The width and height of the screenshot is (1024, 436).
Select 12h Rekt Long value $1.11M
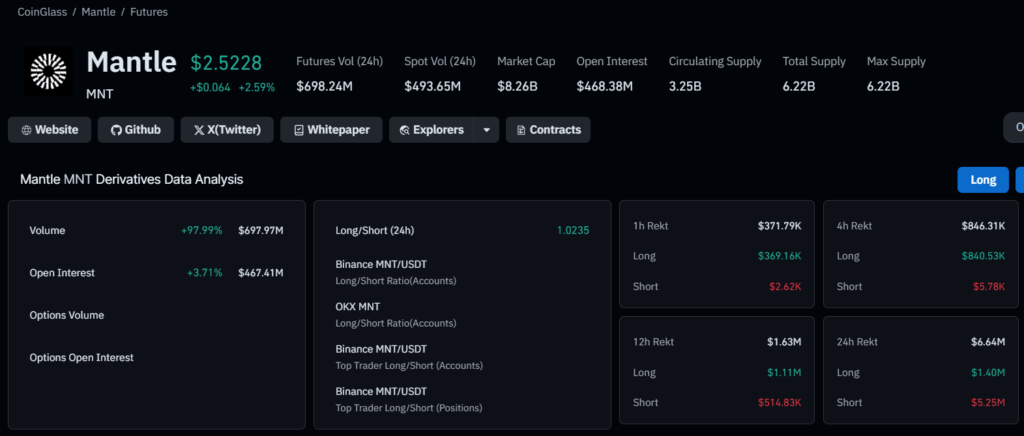[x=786, y=373]
